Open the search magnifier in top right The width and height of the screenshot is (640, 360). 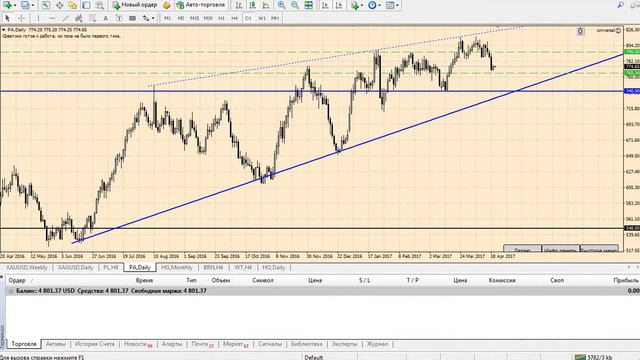620,5
